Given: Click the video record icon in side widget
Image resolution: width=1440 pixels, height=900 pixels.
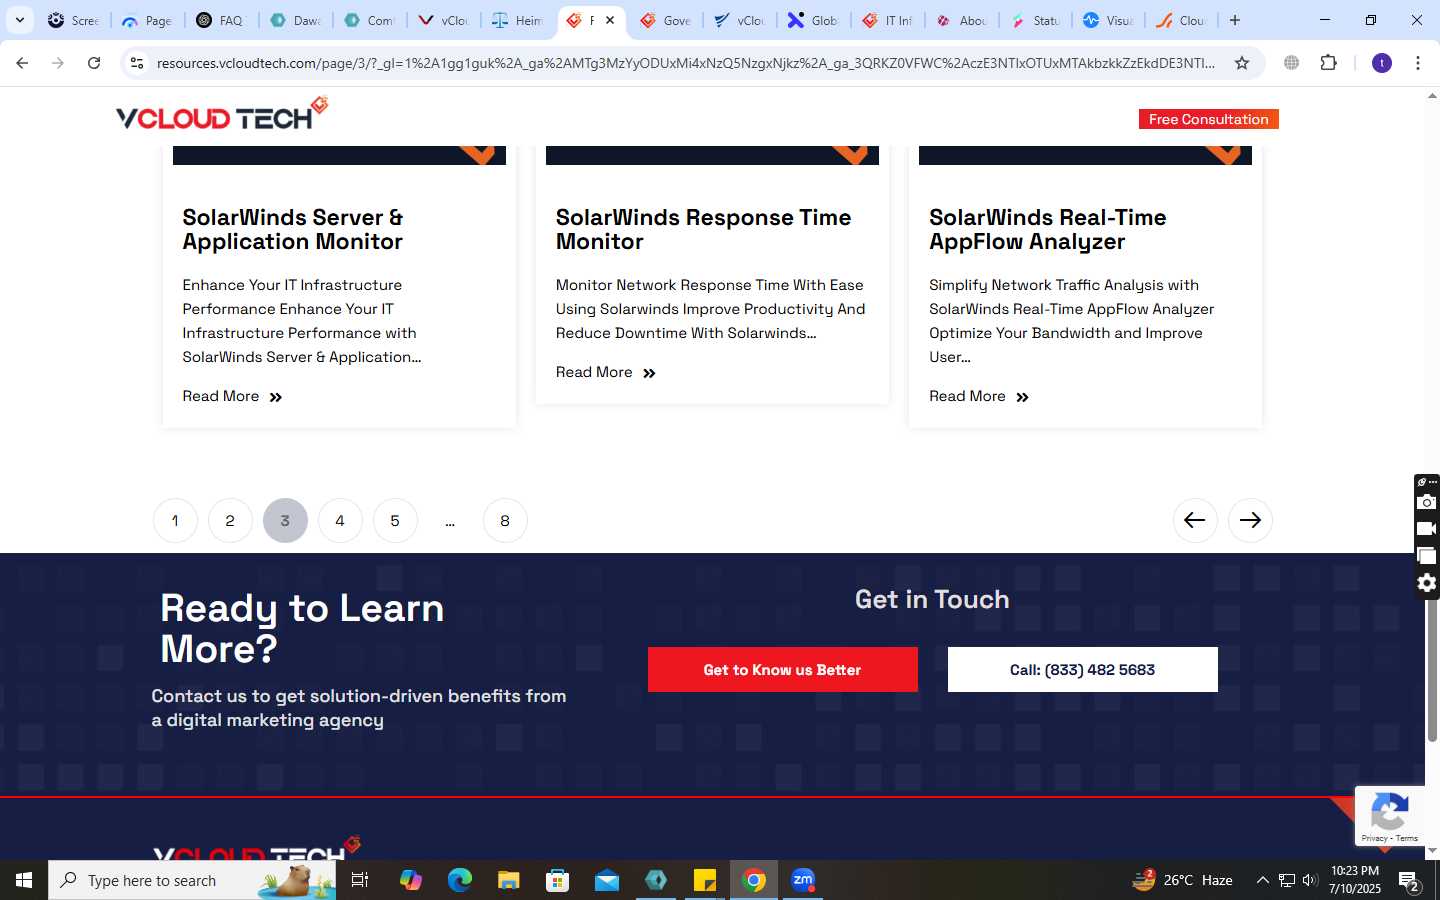Looking at the screenshot, I should click(x=1427, y=528).
